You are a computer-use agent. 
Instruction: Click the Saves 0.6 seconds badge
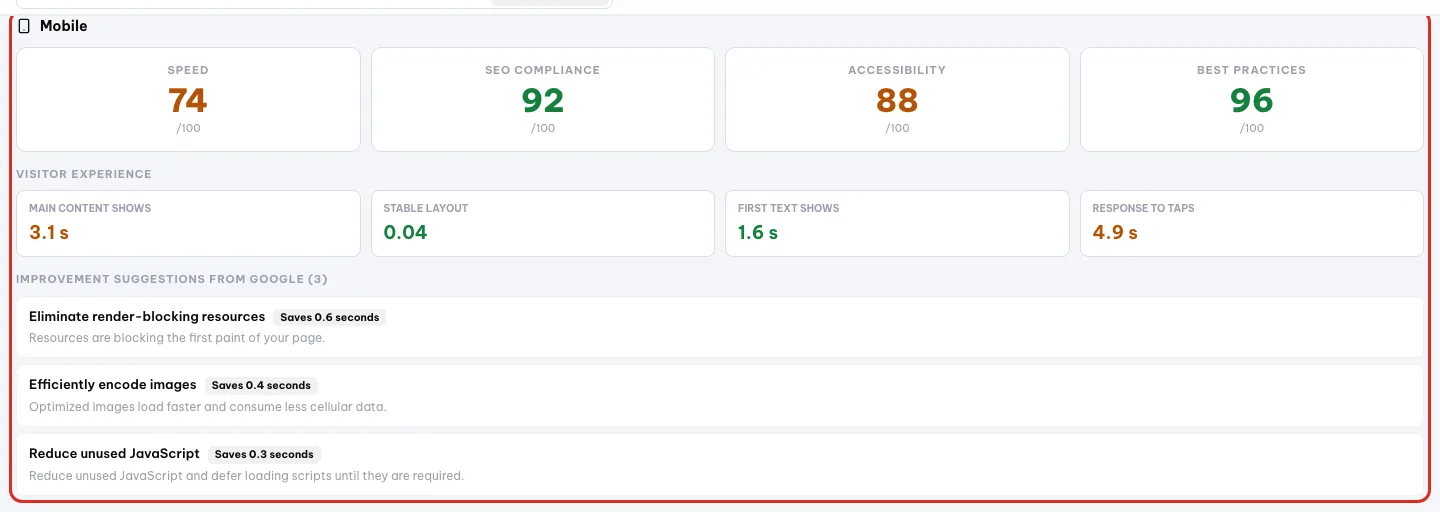(330, 317)
